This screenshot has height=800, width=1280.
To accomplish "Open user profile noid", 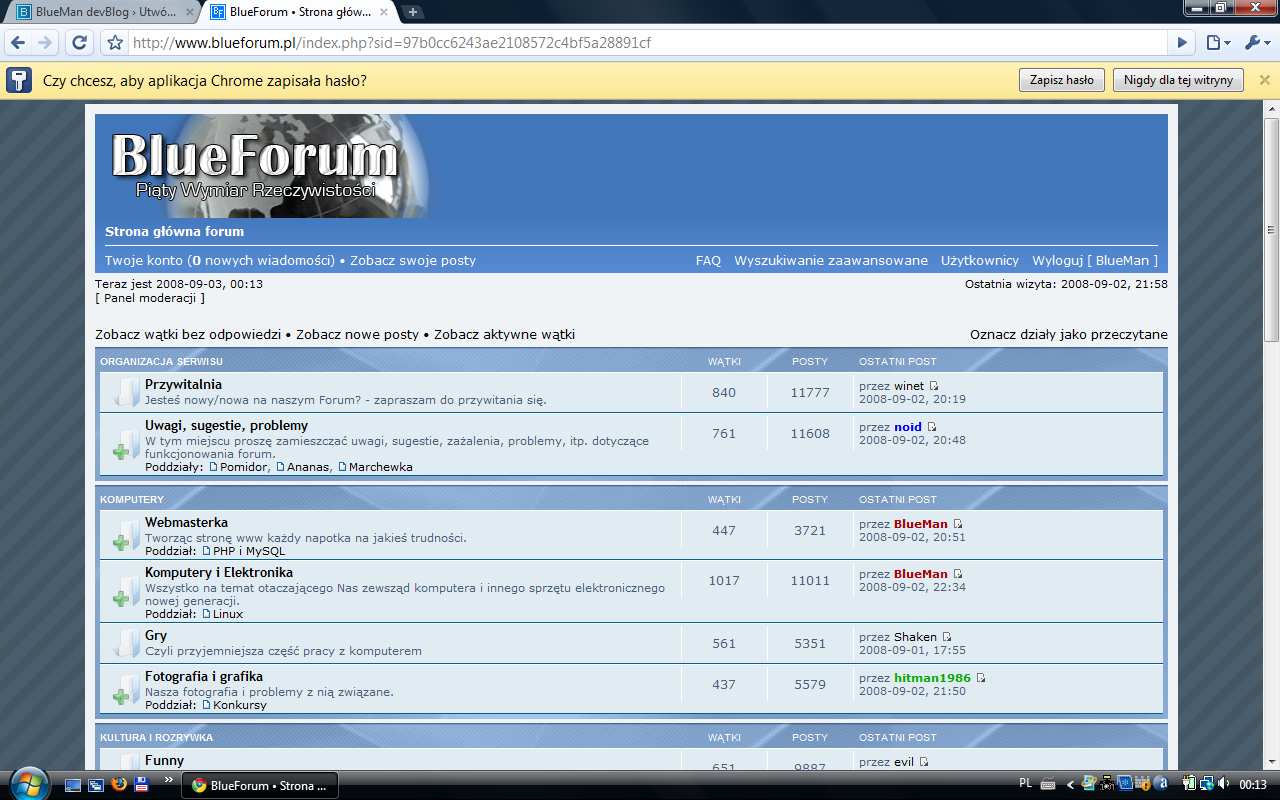I will coord(908,427).
